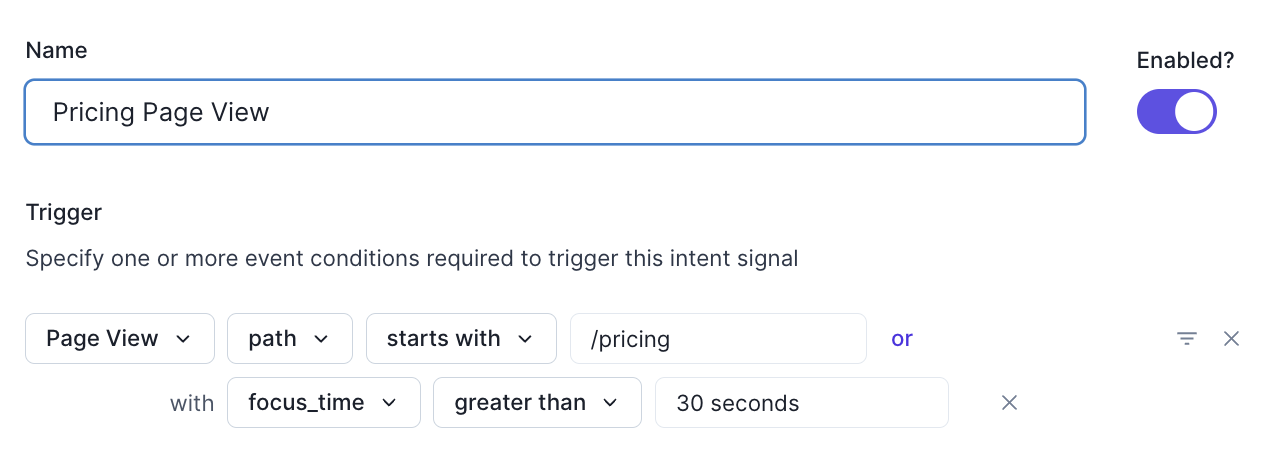The height and width of the screenshot is (470, 1270).
Task: Click the filter icon on the condition row
Action: pos(1186,339)
